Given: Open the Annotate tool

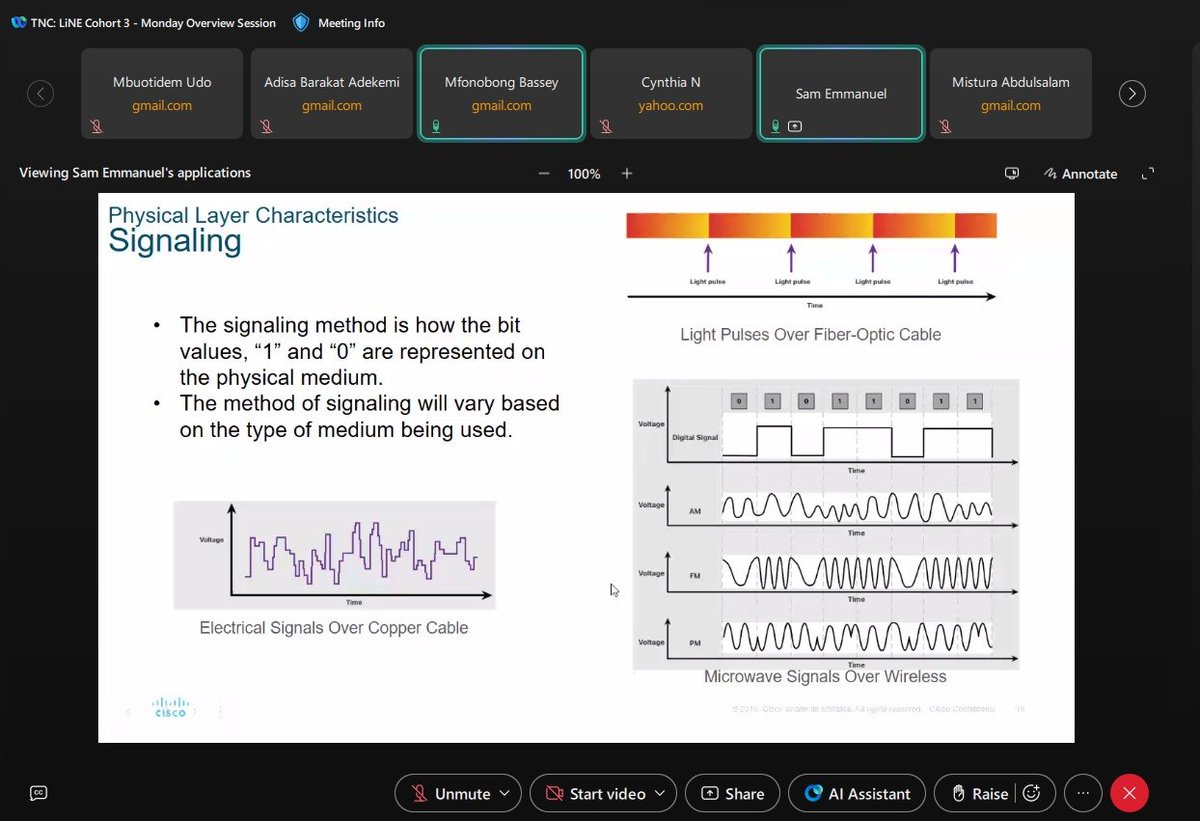Looking at the screenshot, I should pos(1080,173).
